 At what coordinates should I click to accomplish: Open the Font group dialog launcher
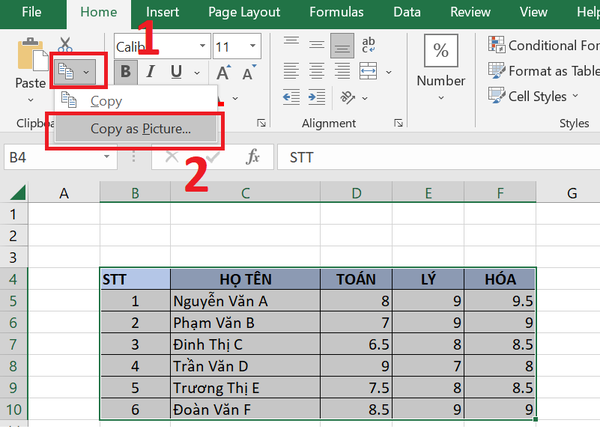(261, 123)
